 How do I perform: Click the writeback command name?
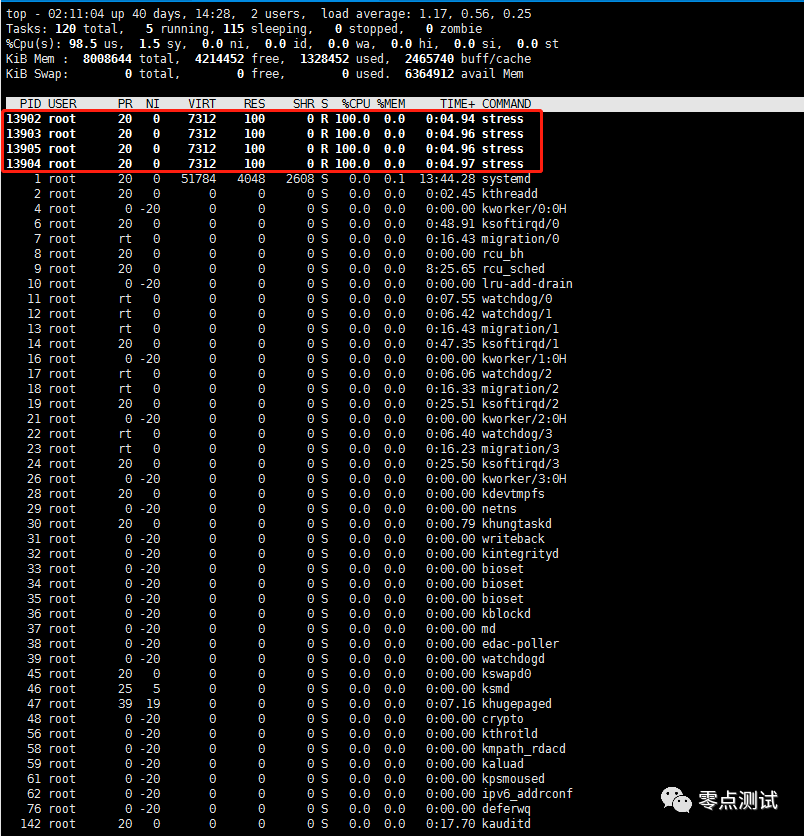point(513,538)
